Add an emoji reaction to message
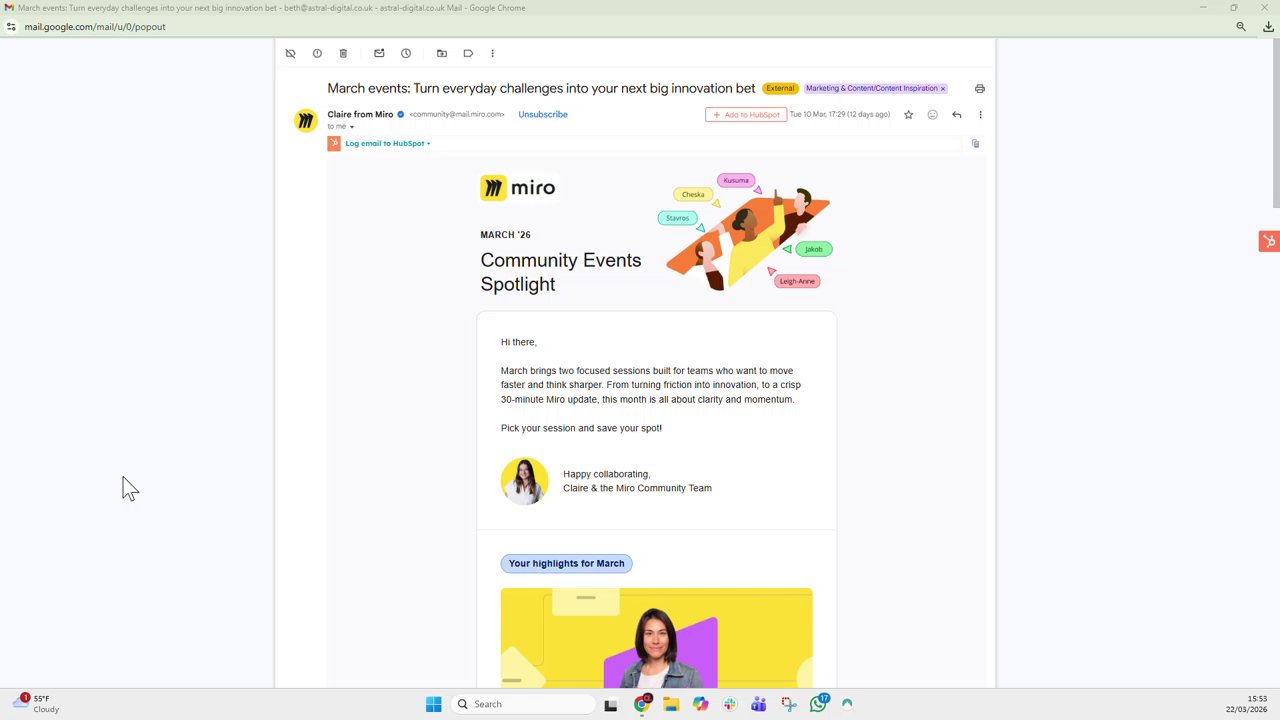The height and width of the screenshot is (720, 1280). pos(933,115)
